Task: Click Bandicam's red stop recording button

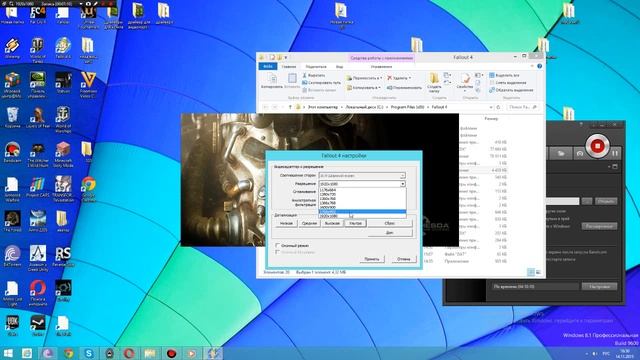Action: (x=597, y=146)
